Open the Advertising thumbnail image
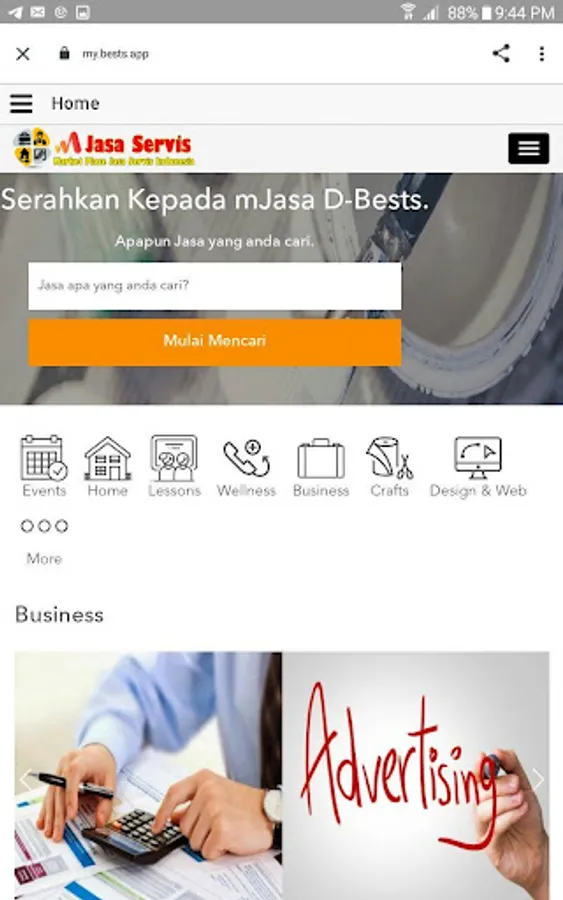This screenshot has width=563, height=900. click(x=416, y=775)
